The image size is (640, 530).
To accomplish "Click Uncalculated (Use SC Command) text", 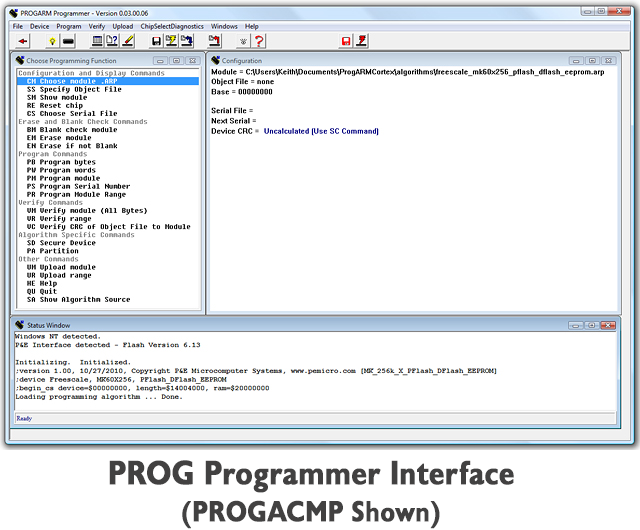I will (x=321, y=131).
